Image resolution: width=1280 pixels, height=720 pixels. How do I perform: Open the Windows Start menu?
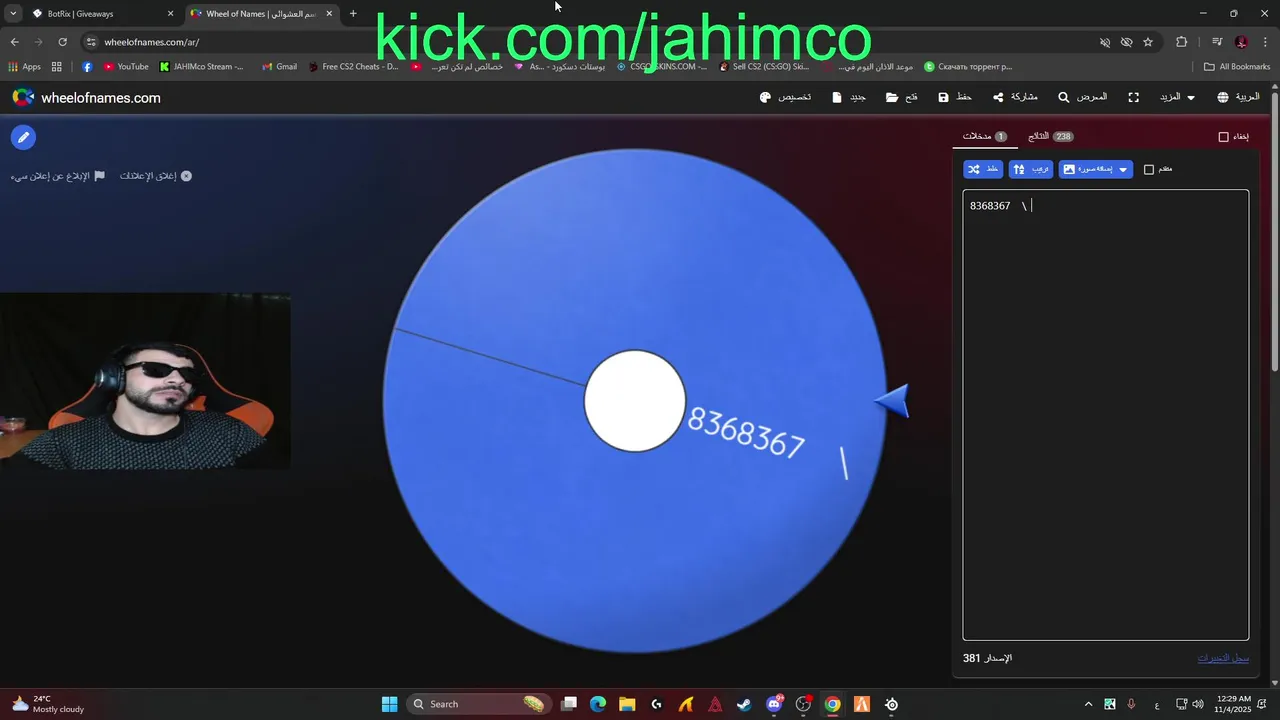click(x=390, y=704)
